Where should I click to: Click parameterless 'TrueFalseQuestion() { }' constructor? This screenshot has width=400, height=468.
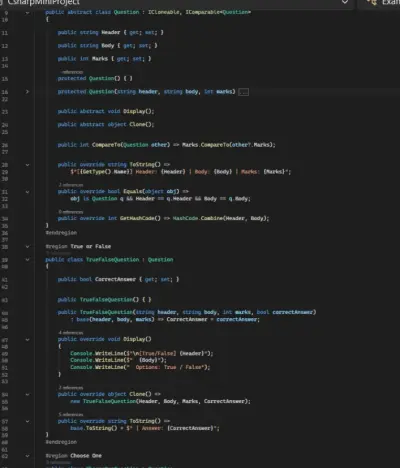pyautogui.click(x=115, y=300)
